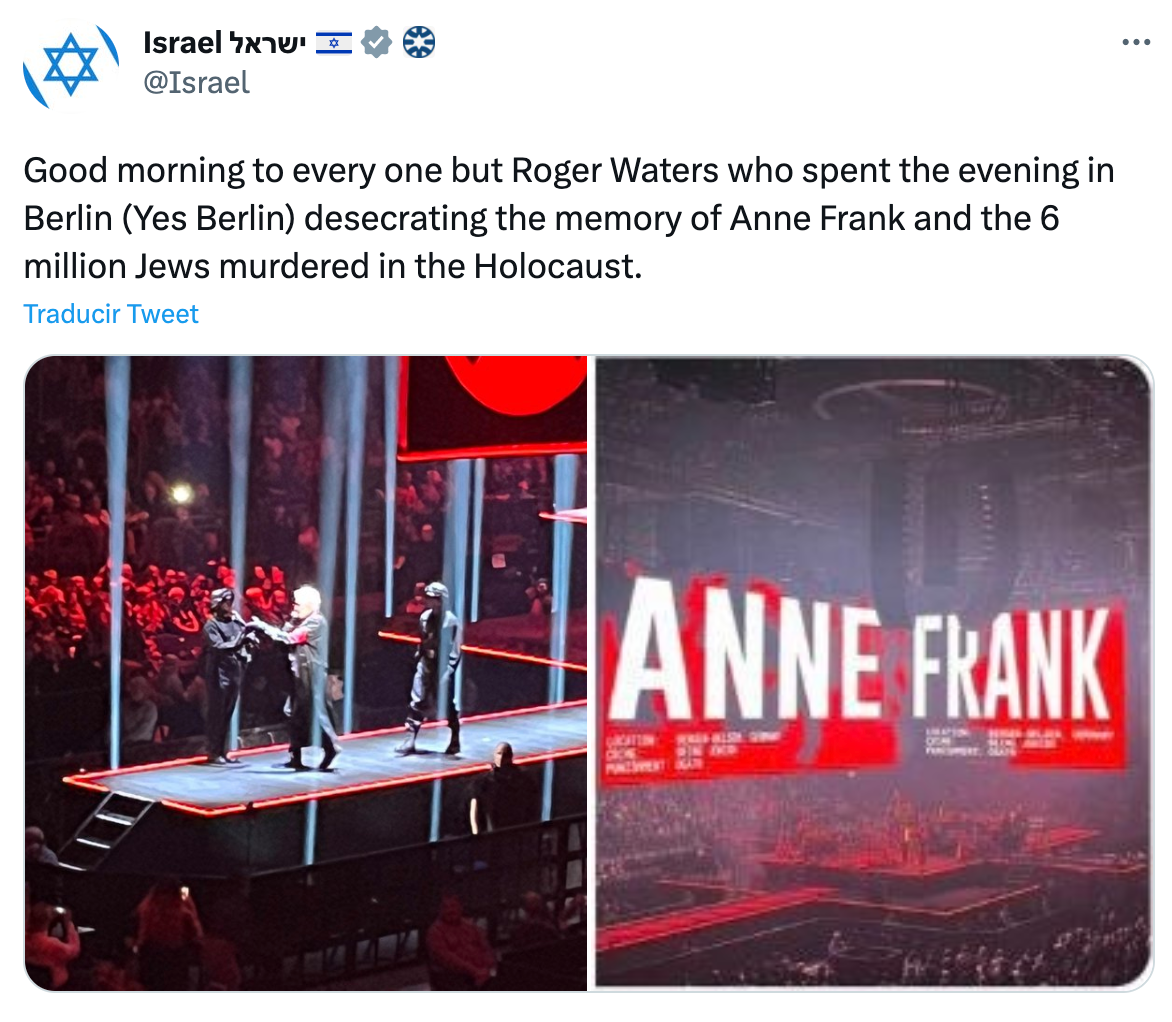Viewport: 1172px width, 1022px height.
Task: Click the Israel display name
Action: pos(182,42)
